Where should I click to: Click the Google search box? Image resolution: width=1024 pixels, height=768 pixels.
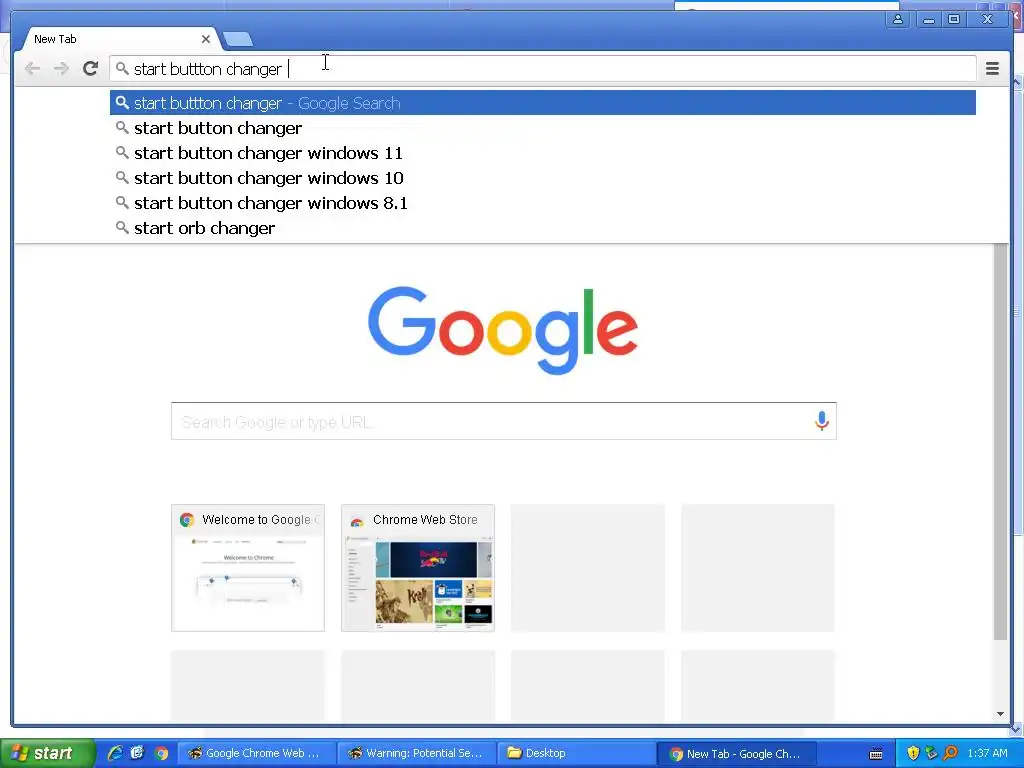(504, 421)
